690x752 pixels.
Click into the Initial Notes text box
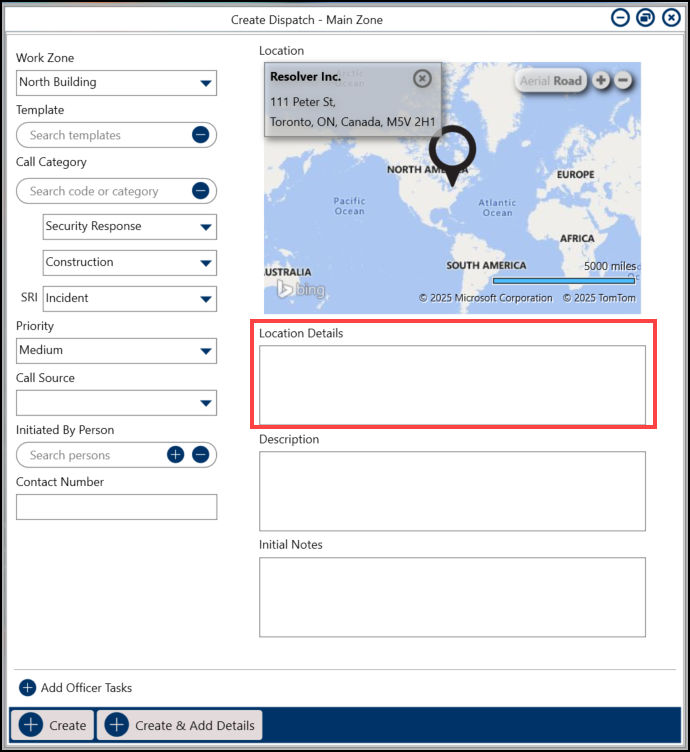[452, 597]
